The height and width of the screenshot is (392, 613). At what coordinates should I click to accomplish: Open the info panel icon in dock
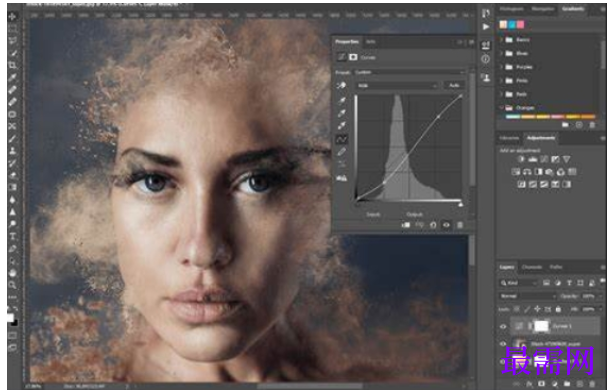click(x=486, y=59)
